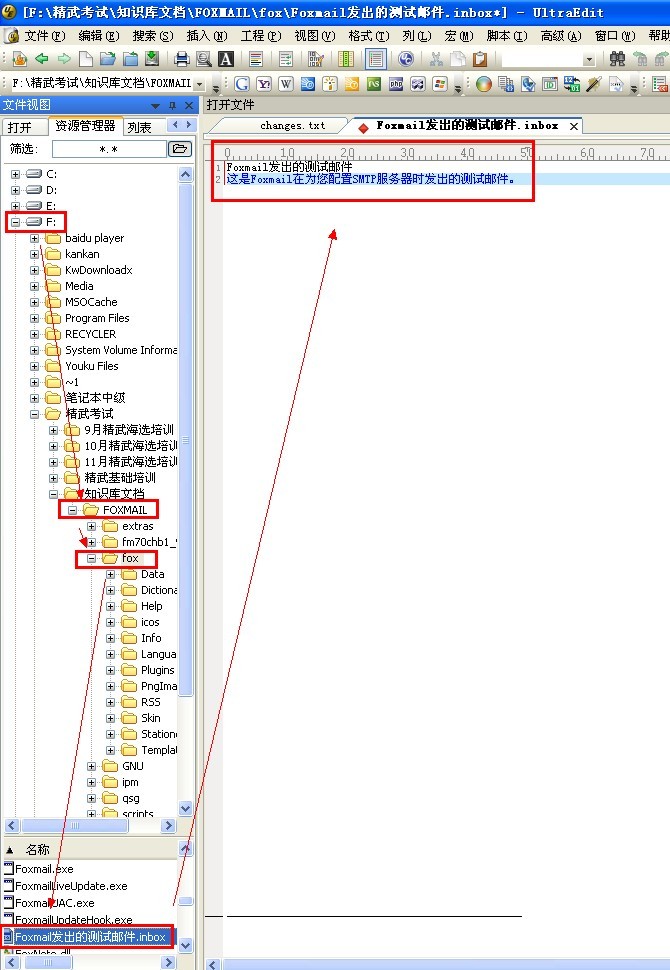The width and height of the screenshot is (670, 970).
Task: Click the cut scissors icon
Action: (x=436, y=59)
